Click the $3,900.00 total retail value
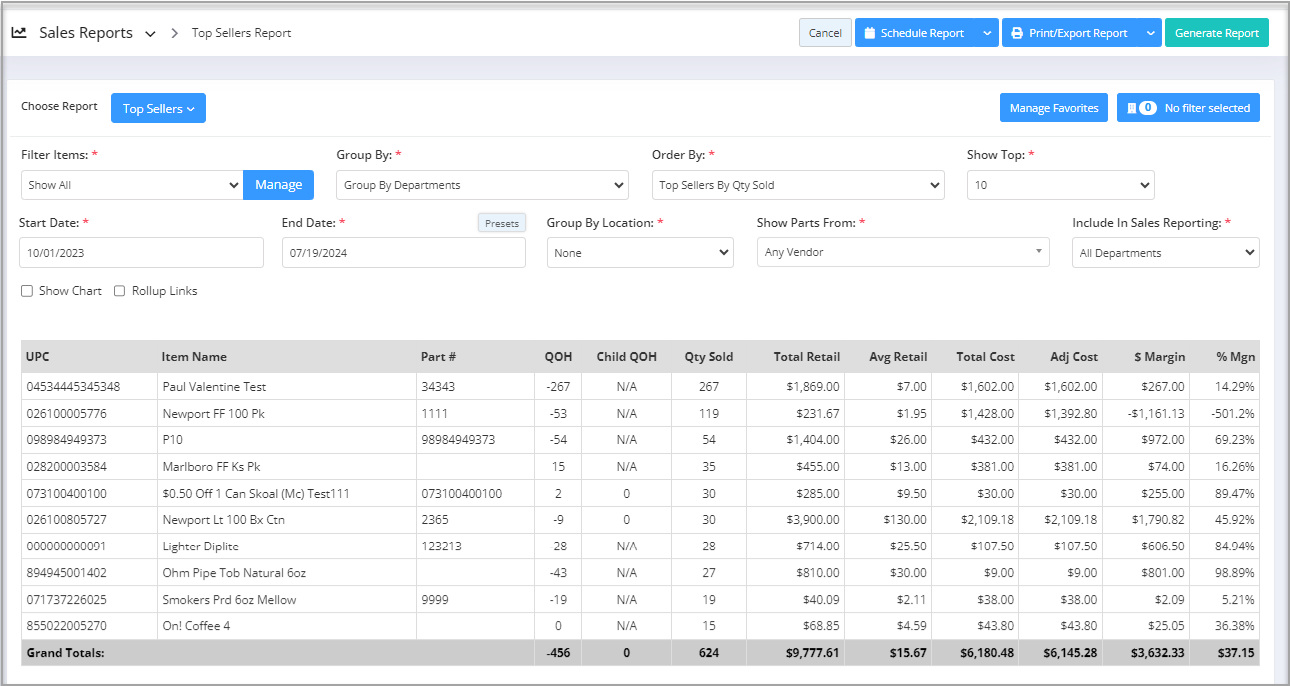 pyautogui.click(x=810, y=520)
